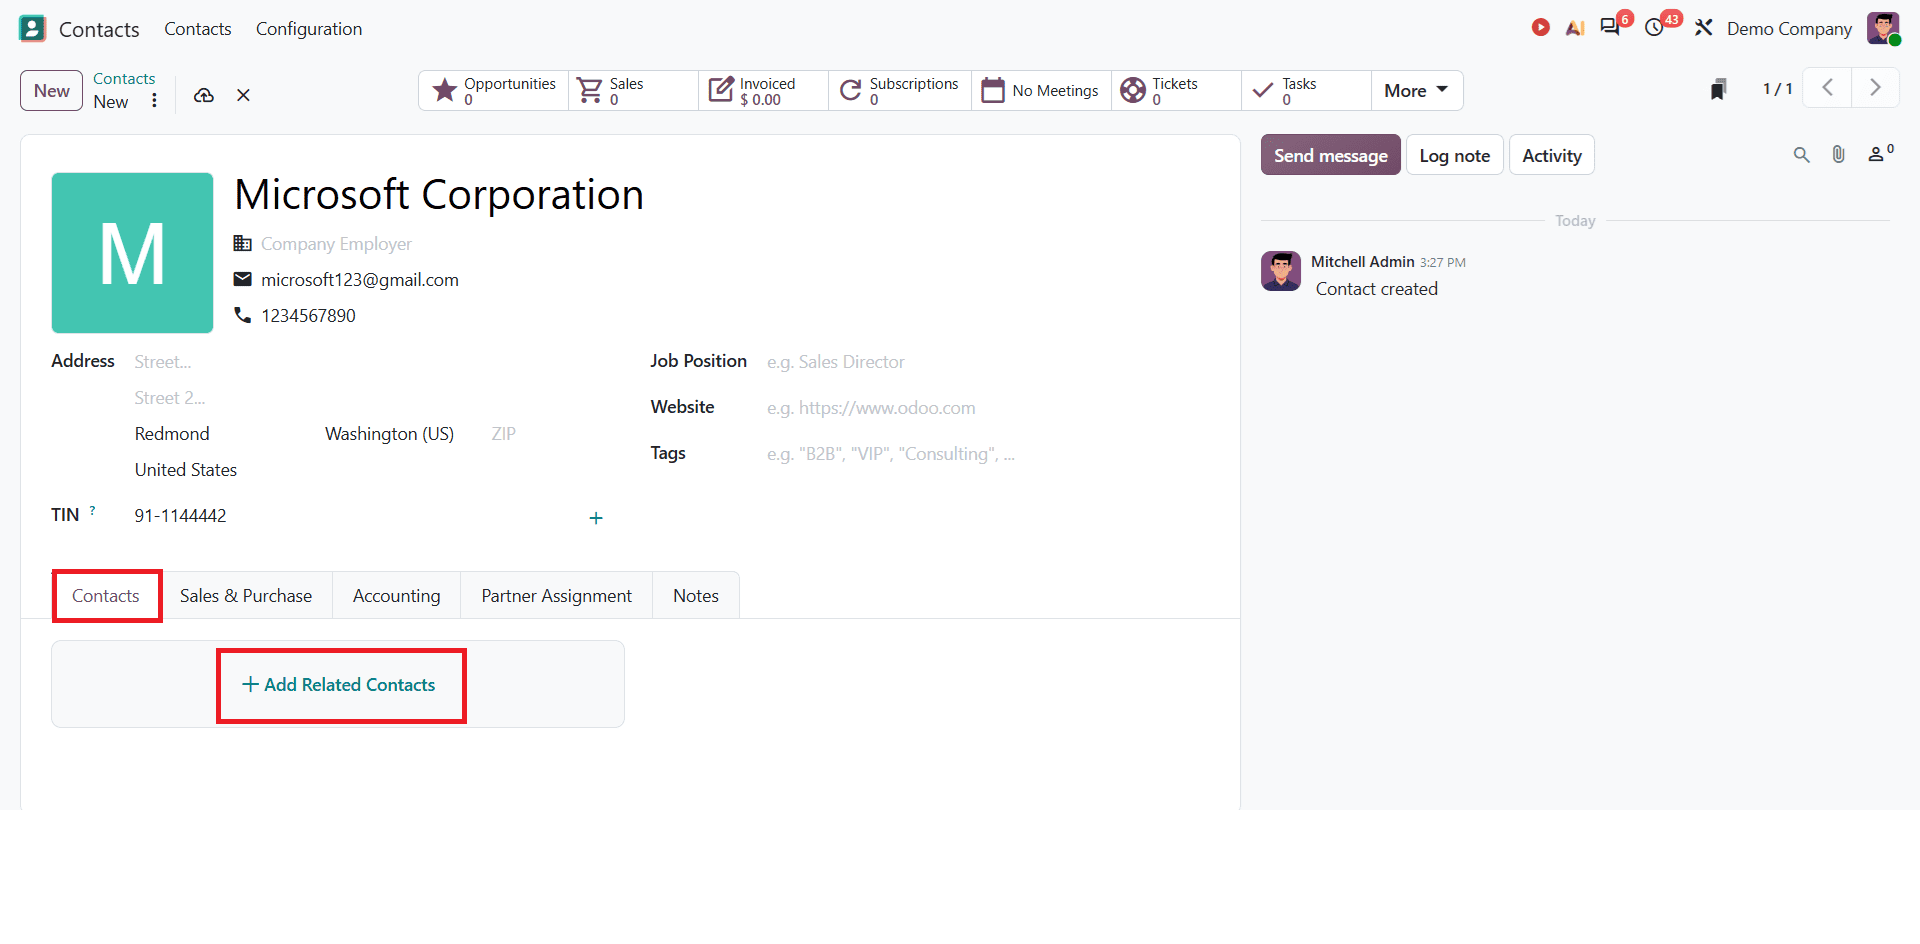This screenshot has height=944, width=1920.
Task: Click the save cloud upload icon
Action: pyautogui.click(x=204, y=95)
